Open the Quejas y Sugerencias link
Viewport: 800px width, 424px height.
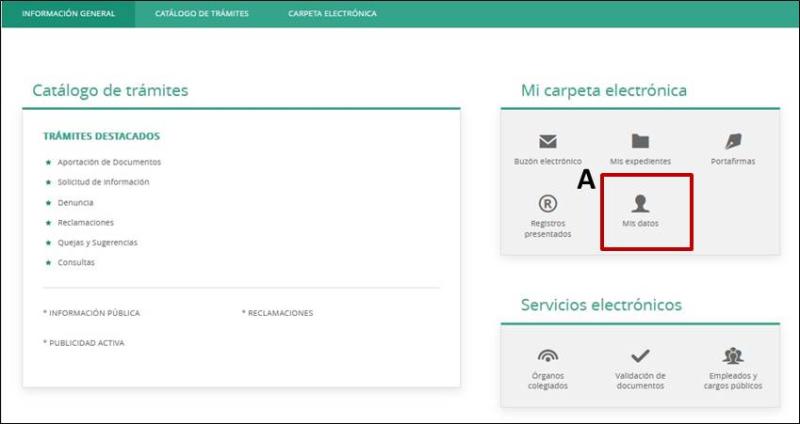click(97, 242)
